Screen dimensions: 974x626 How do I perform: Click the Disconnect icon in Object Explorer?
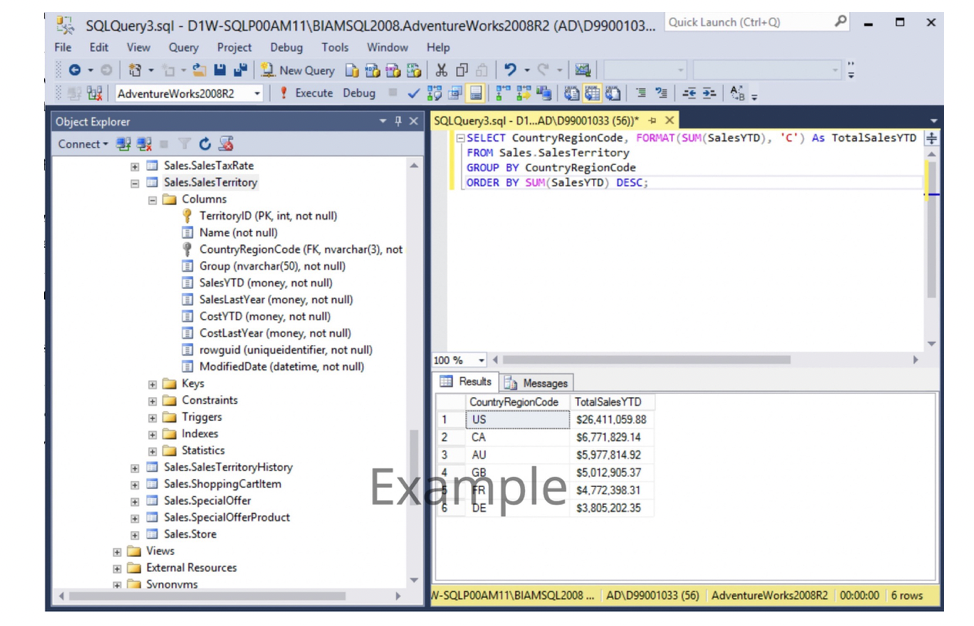click(x=144, y=144)
